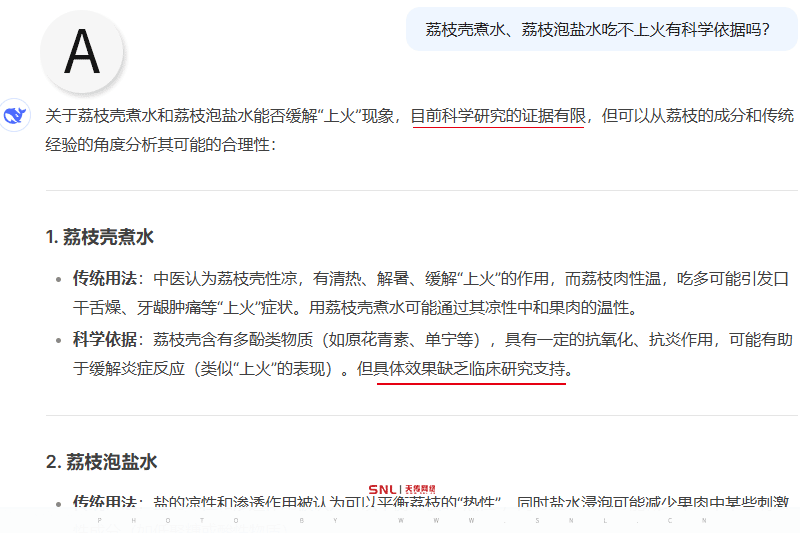Viewport: 800px width, 533px height.
Task: Click the first bullet dot under 荔枝壳煮水
Action: tap(58, 278)
